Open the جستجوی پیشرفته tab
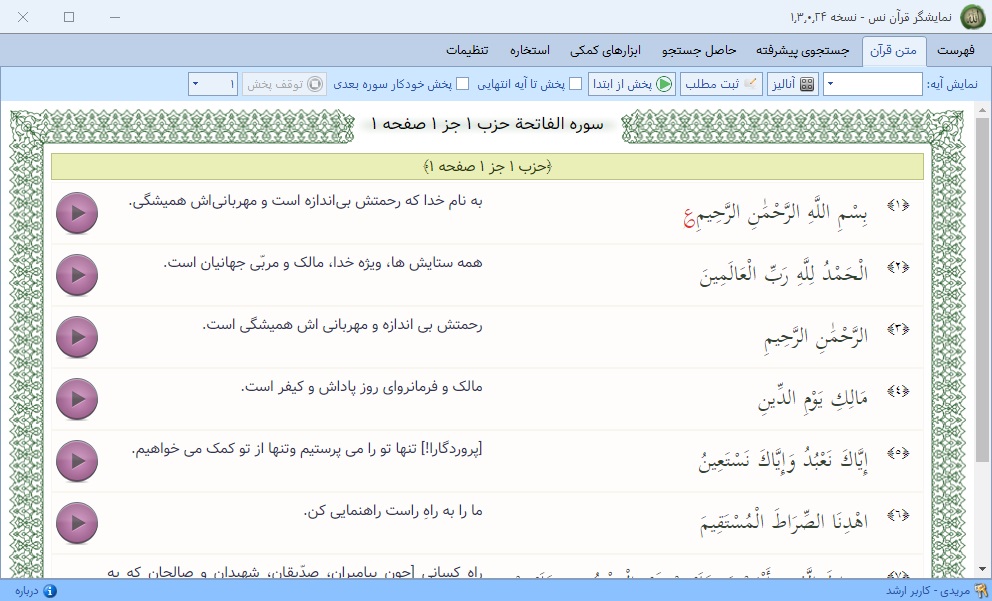This screenshot has width=992, height=601. [803, 51]
